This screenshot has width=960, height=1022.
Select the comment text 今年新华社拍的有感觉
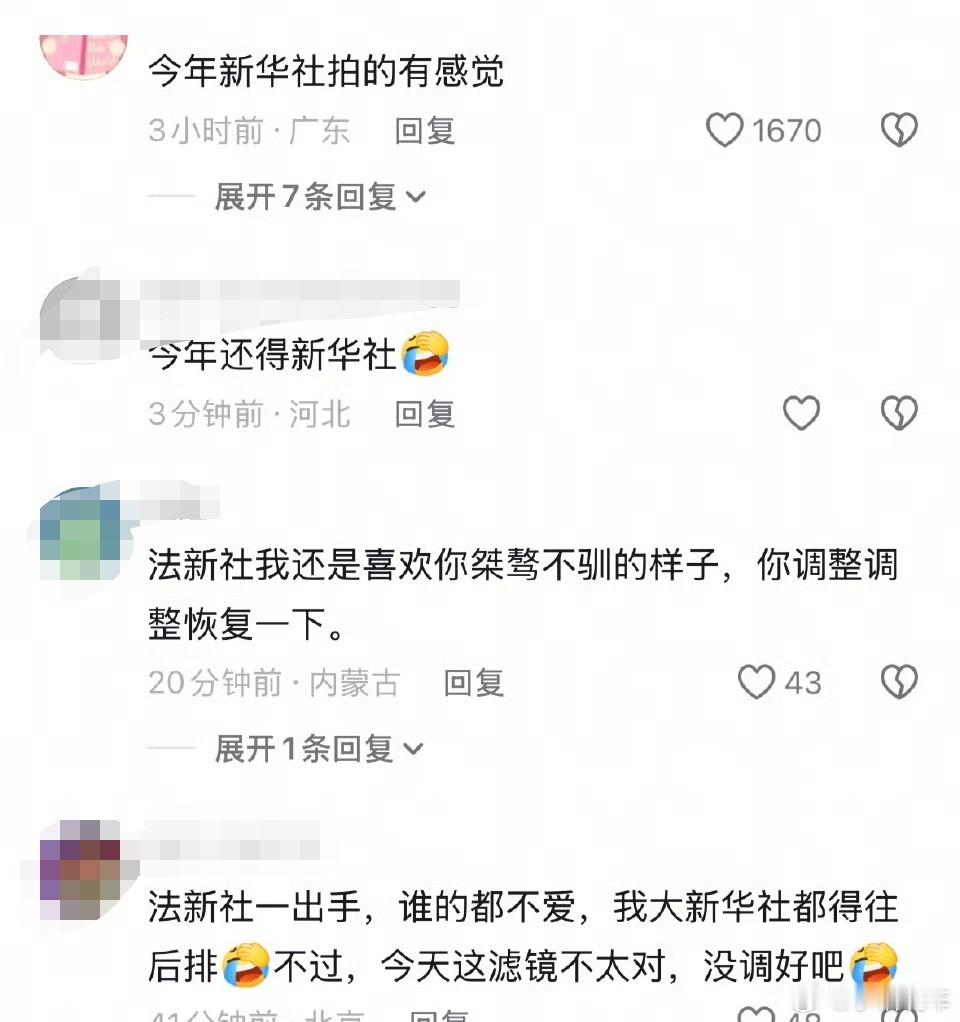pyautogui.click(x=326, y=71)
